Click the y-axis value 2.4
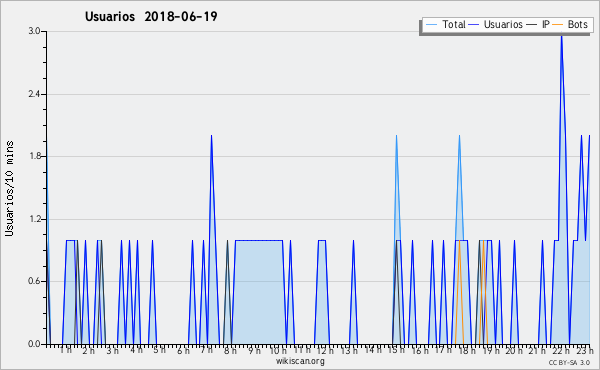The height and width of the screenshot is (370, 600). (x=34, y=94)
